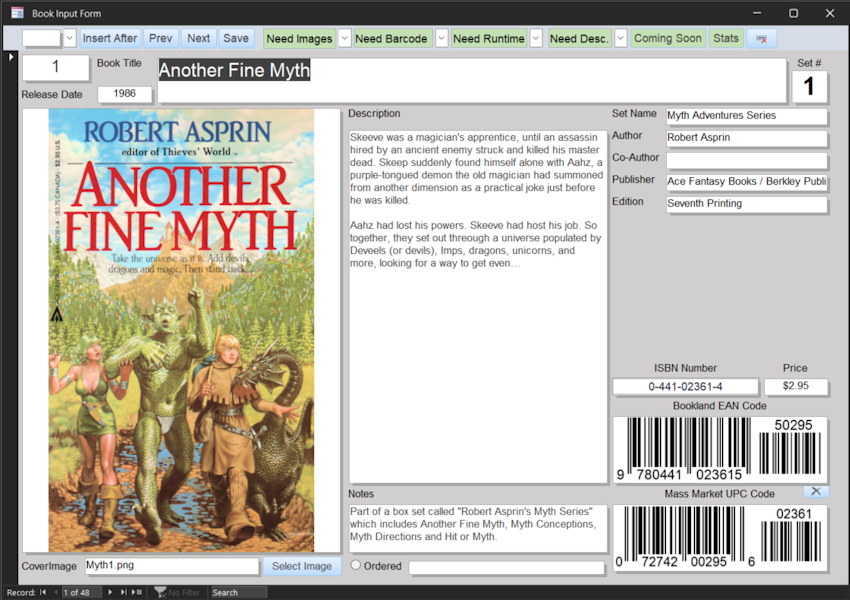This screenshot has height=600, width=850.
Task: Click the Edition field showing Seventh Printing
Action: [746, 204]
